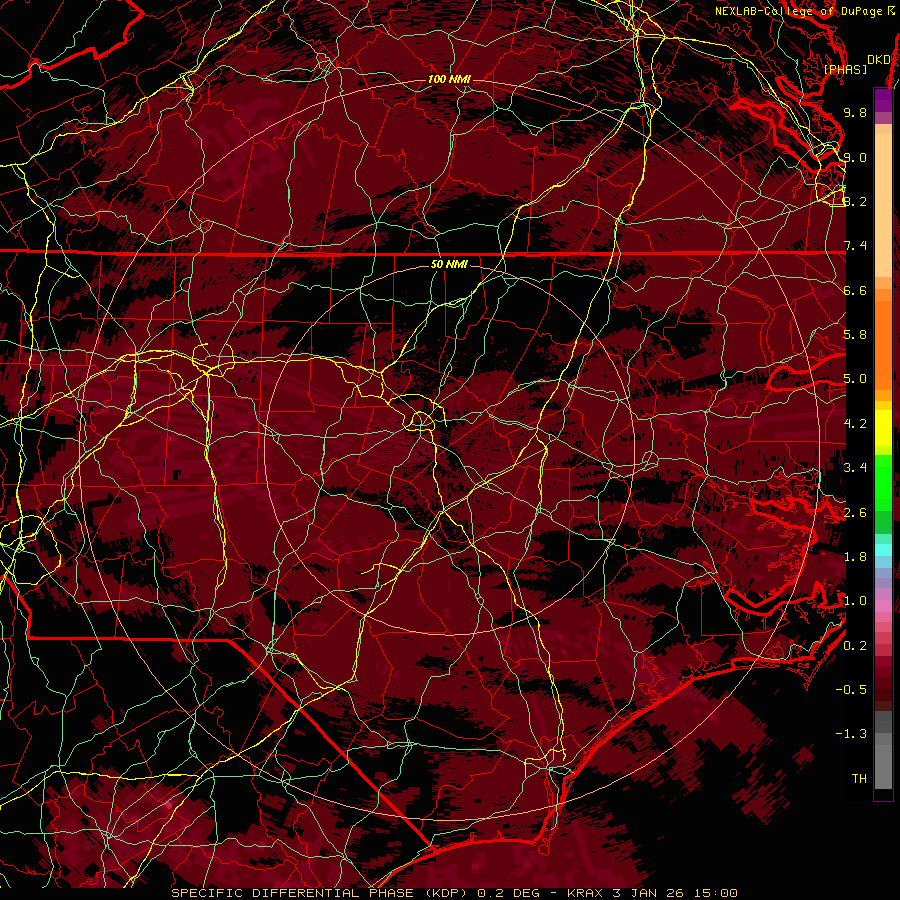
Task: Click the 5.0 value on the color scale
Action: [855, 379]
